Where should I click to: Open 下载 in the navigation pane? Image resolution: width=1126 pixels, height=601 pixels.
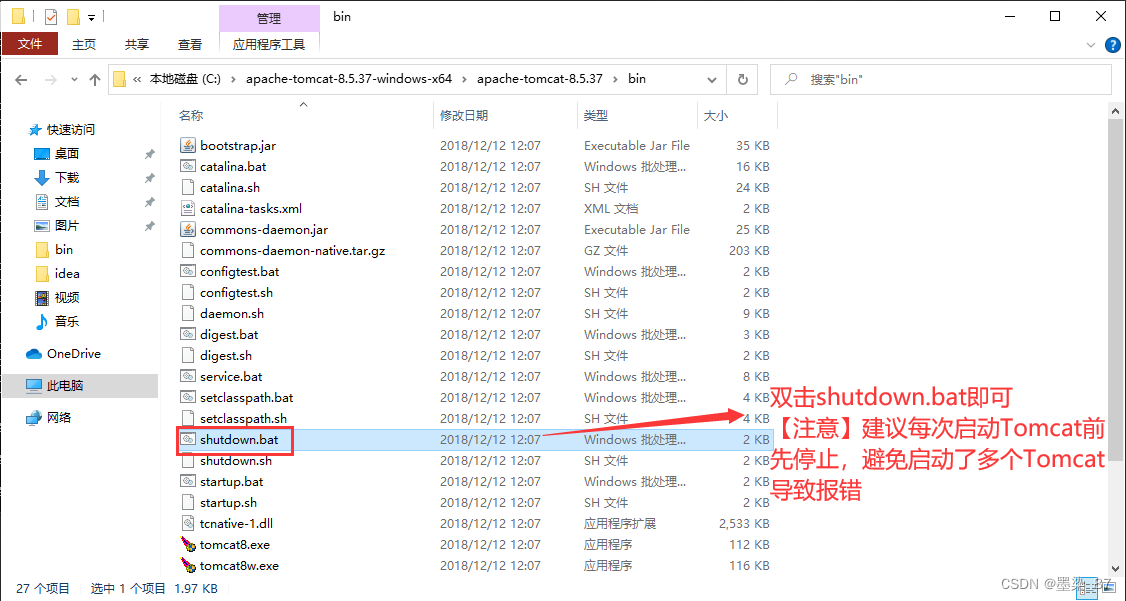click(x=66, y=177)
